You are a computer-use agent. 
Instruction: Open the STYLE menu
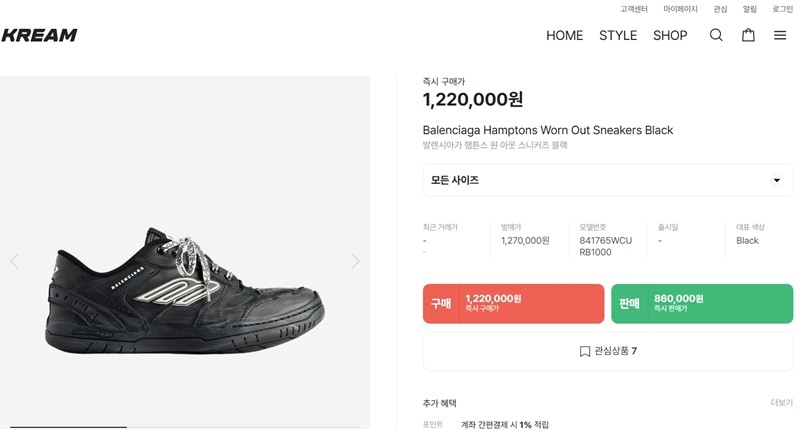(x=618, y=35)
